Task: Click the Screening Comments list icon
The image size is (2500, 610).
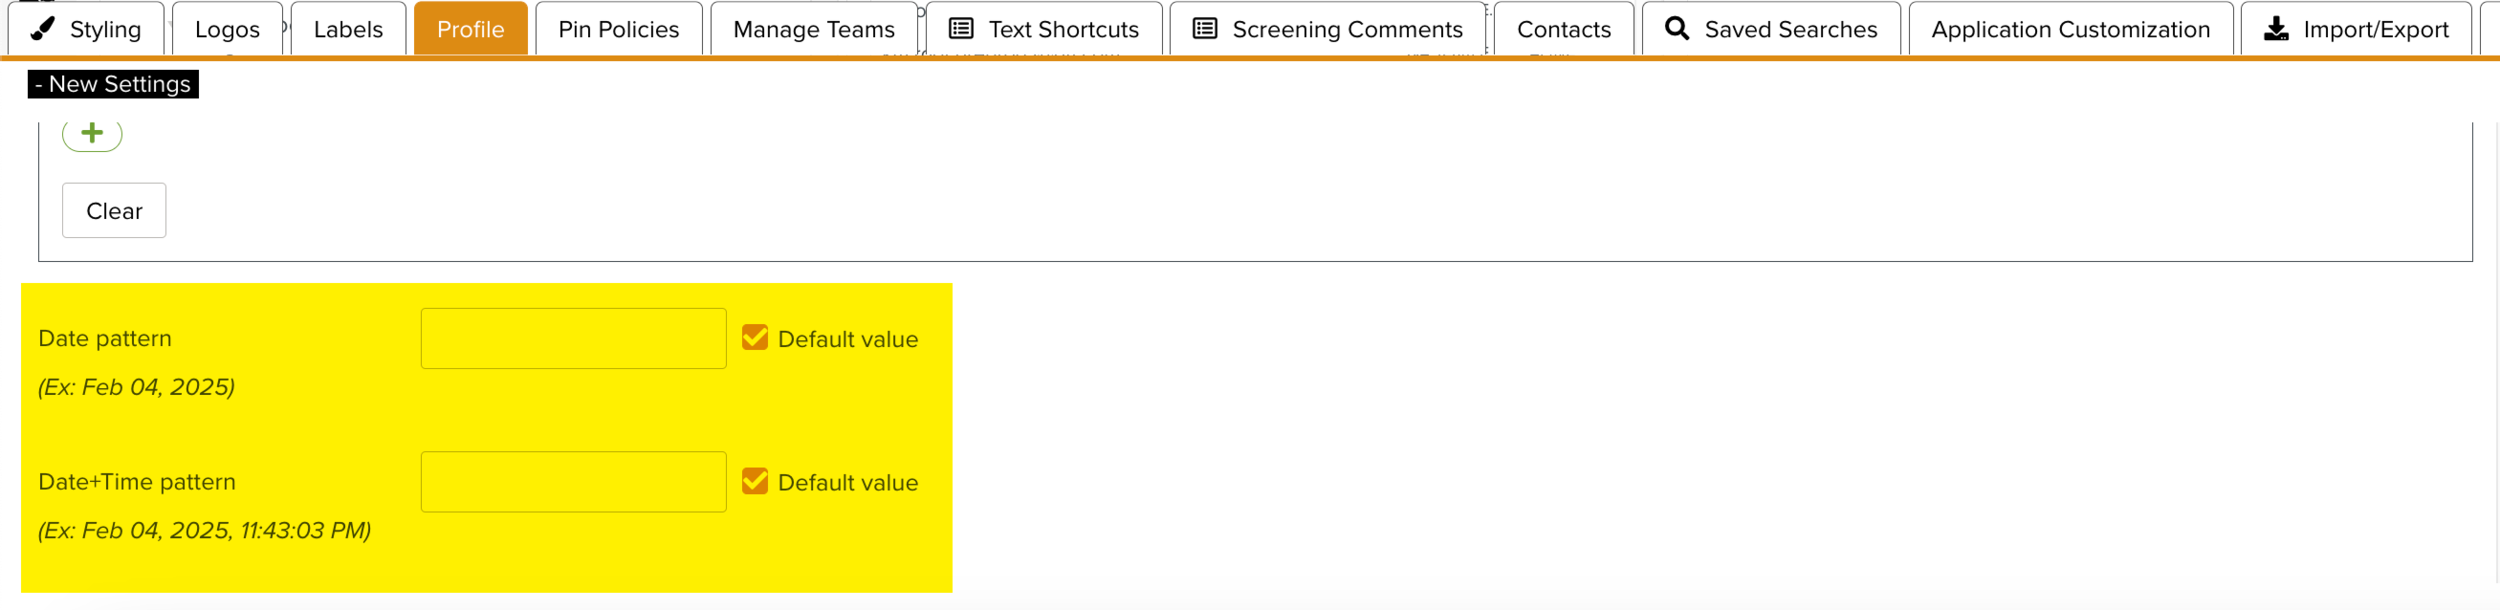Action: tap(1205, 29)
